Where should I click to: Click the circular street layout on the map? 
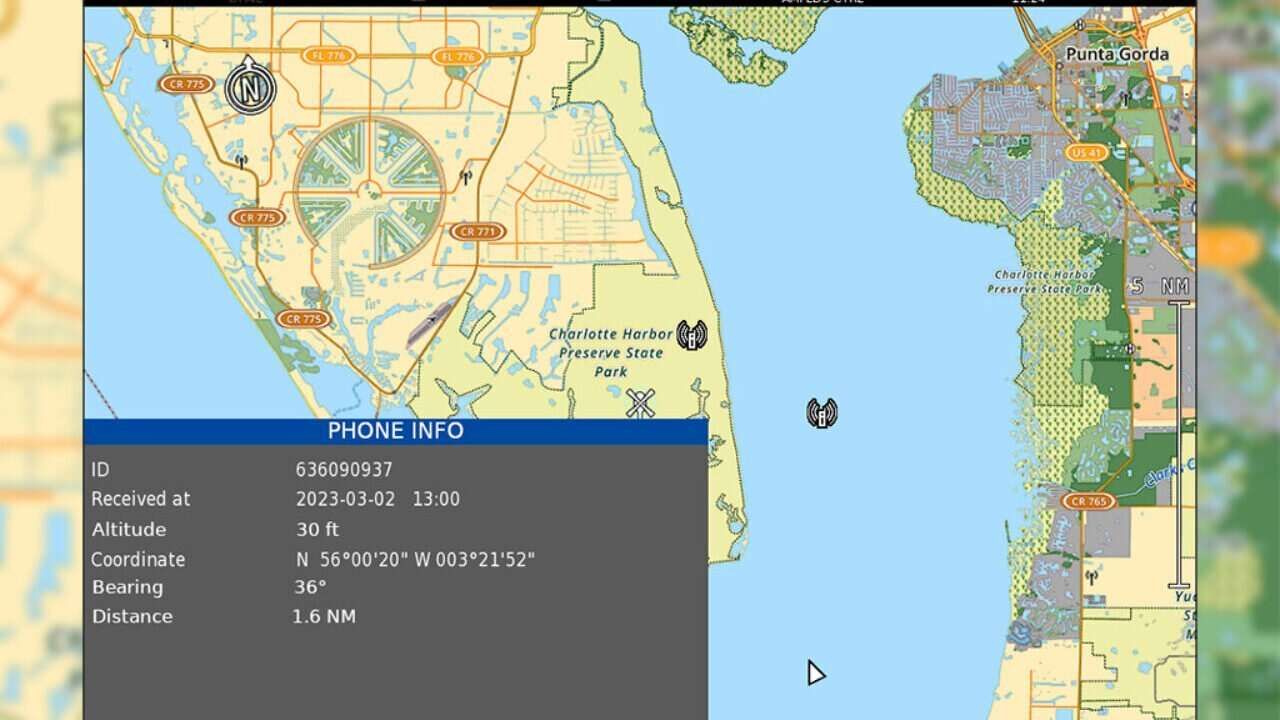370,192
